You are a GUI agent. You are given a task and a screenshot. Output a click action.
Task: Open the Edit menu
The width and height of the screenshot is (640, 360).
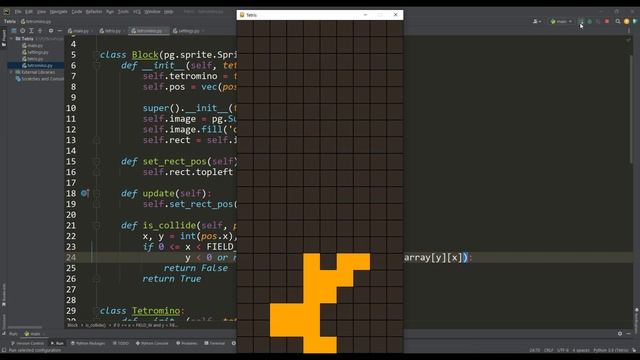(x=29, y=12)
